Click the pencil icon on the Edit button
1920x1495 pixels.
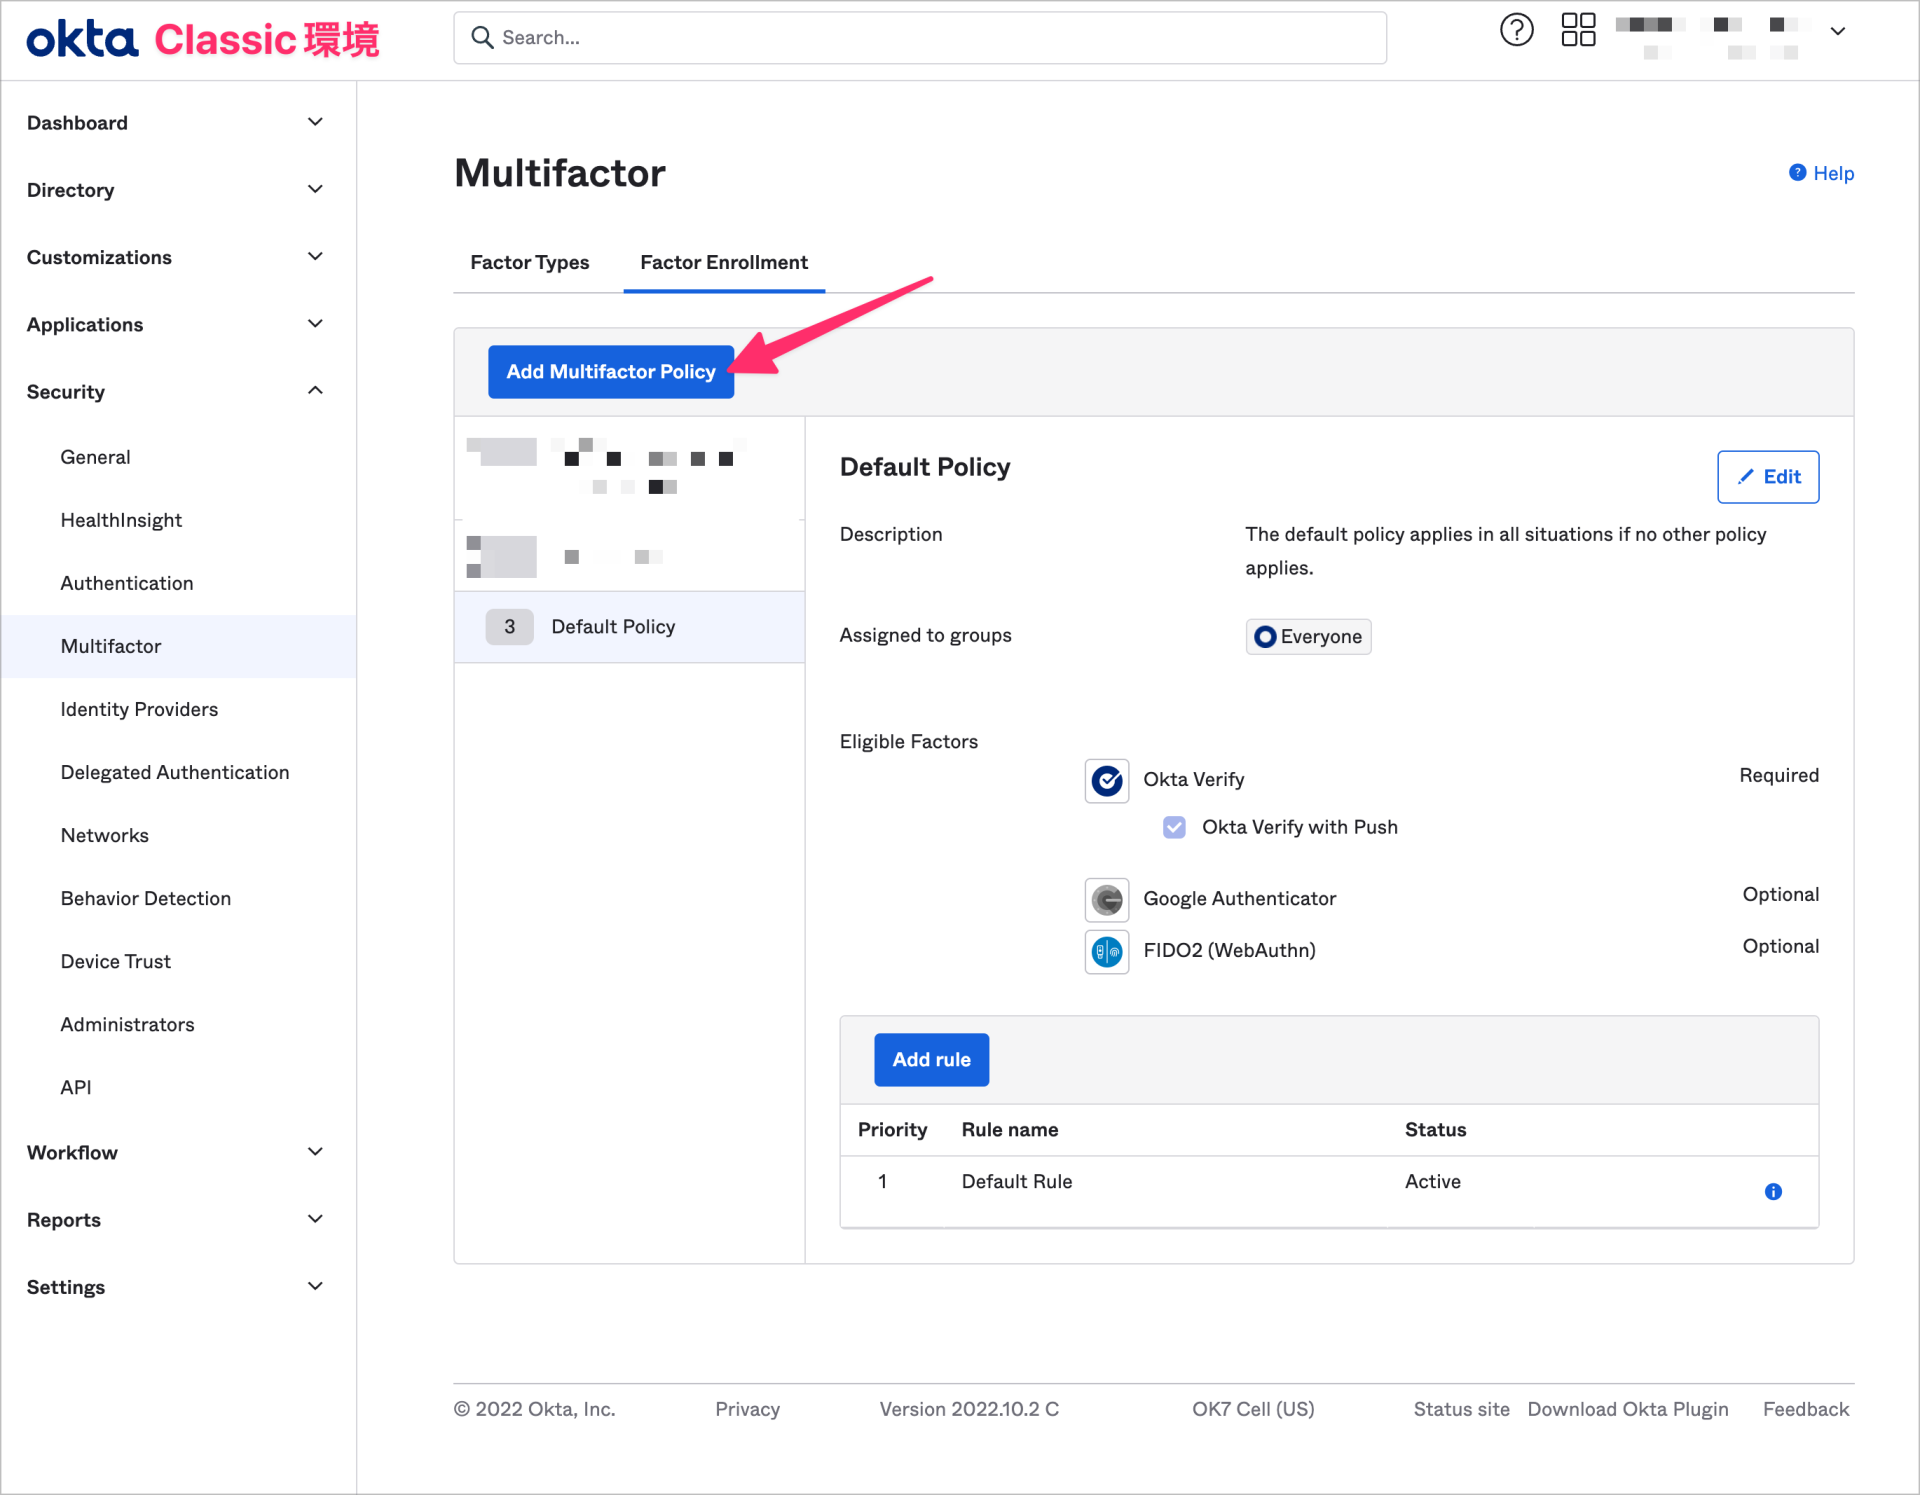[1744, 477]
